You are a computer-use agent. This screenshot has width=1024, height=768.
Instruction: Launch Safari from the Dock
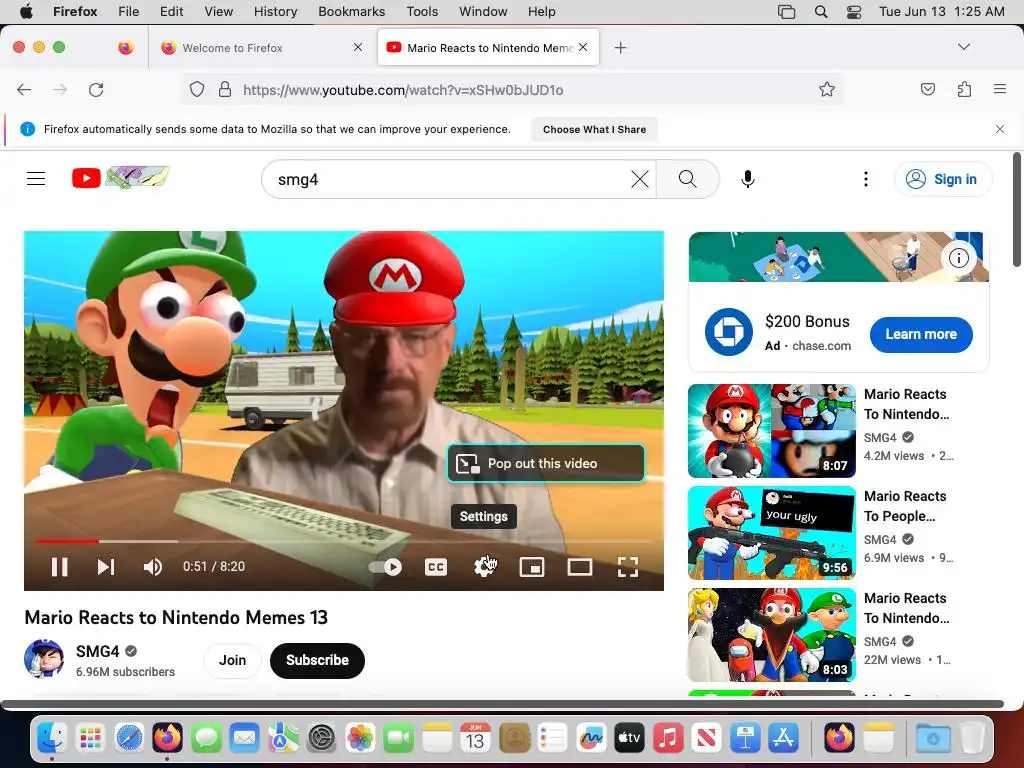click(x=129, y=739)
